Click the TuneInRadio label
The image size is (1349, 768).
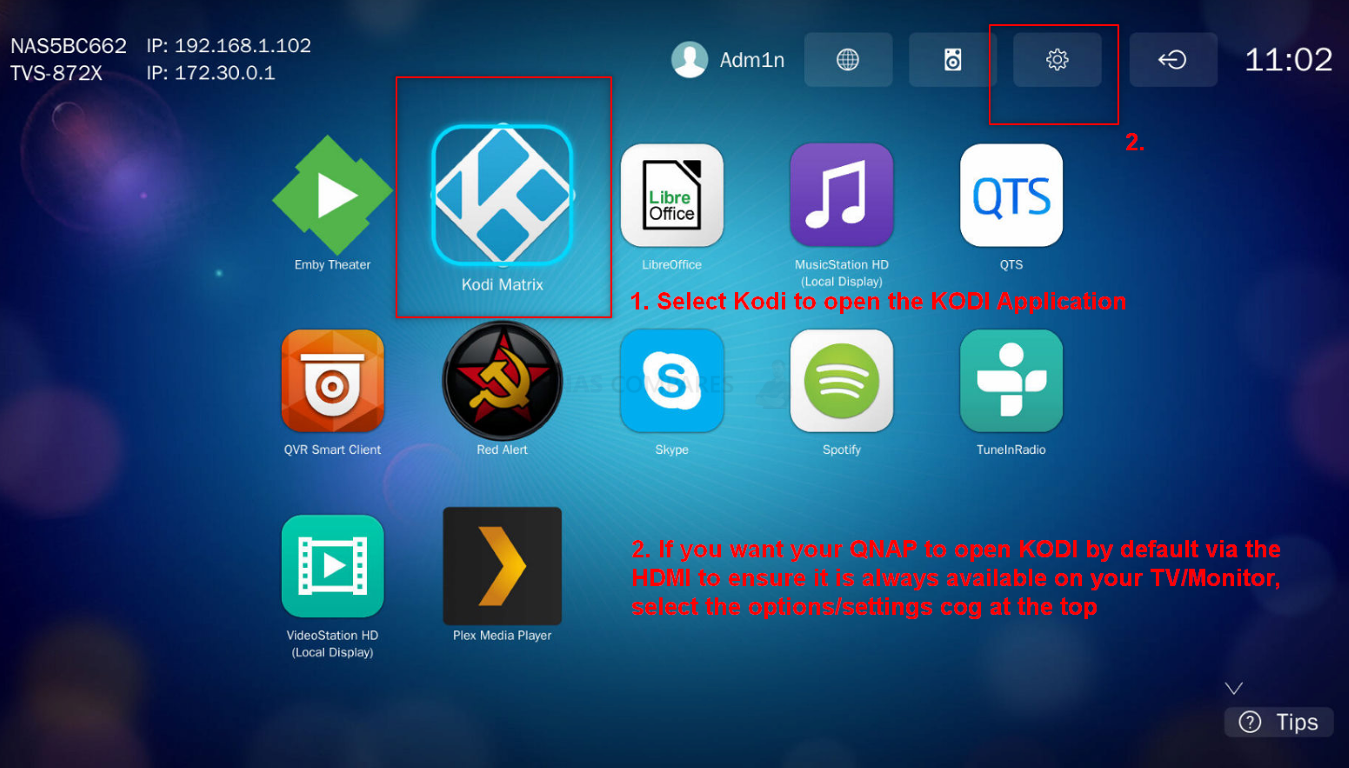tap(1011, 450)
